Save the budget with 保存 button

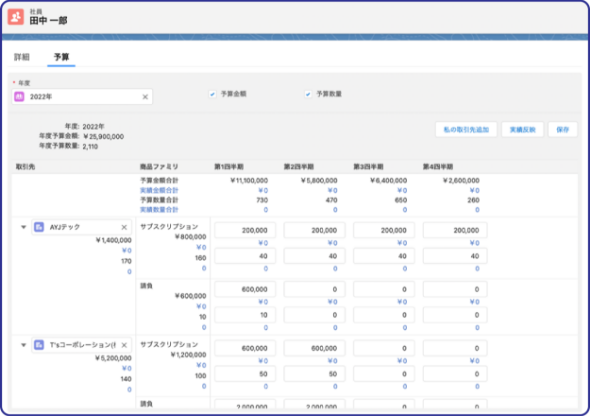pos(563,129)
